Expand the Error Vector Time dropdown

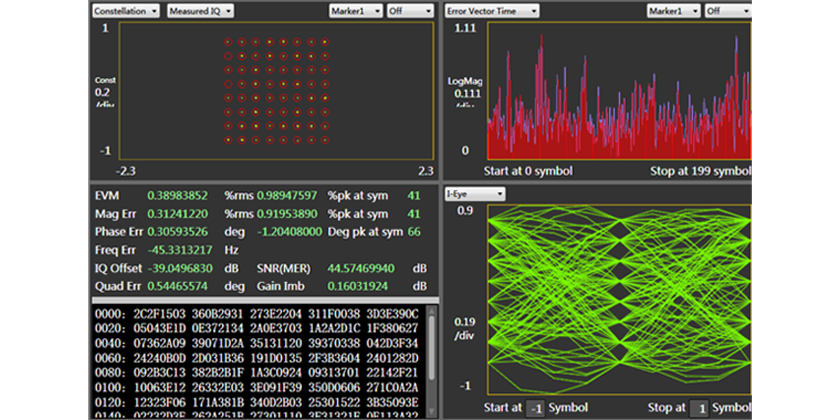[491, 11]
